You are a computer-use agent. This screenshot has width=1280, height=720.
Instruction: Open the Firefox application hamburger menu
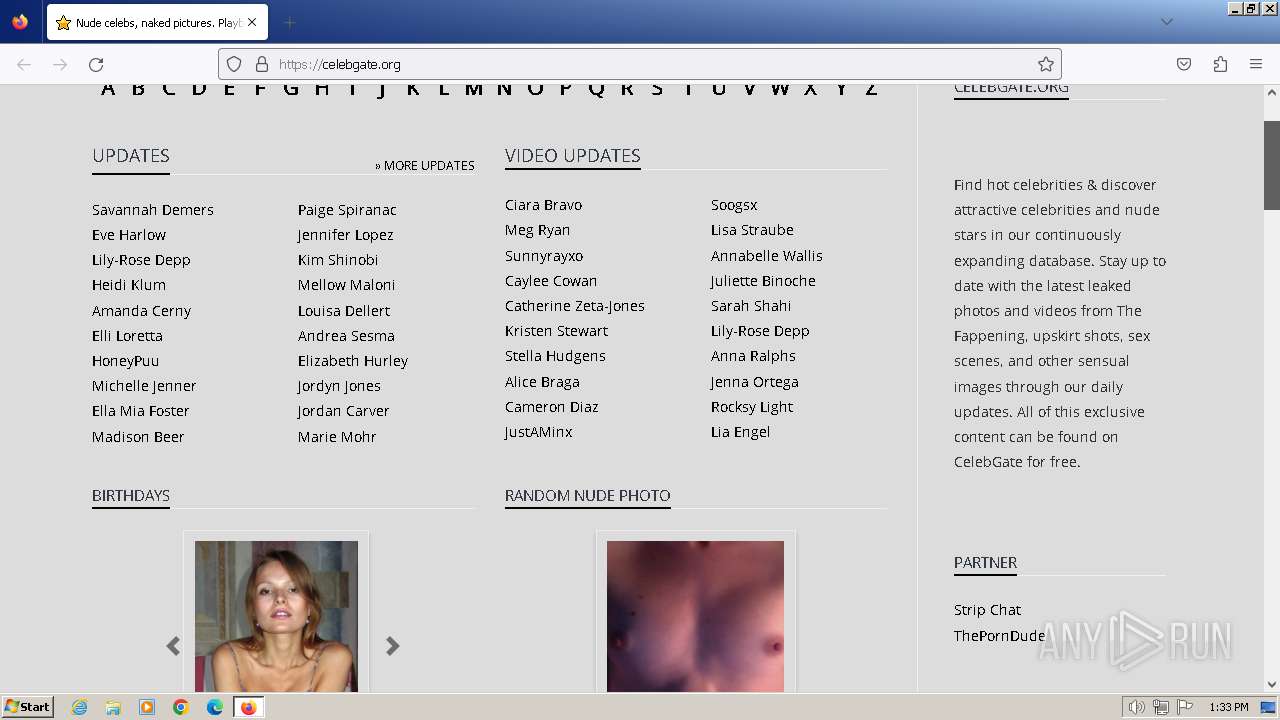point(1256,64)
